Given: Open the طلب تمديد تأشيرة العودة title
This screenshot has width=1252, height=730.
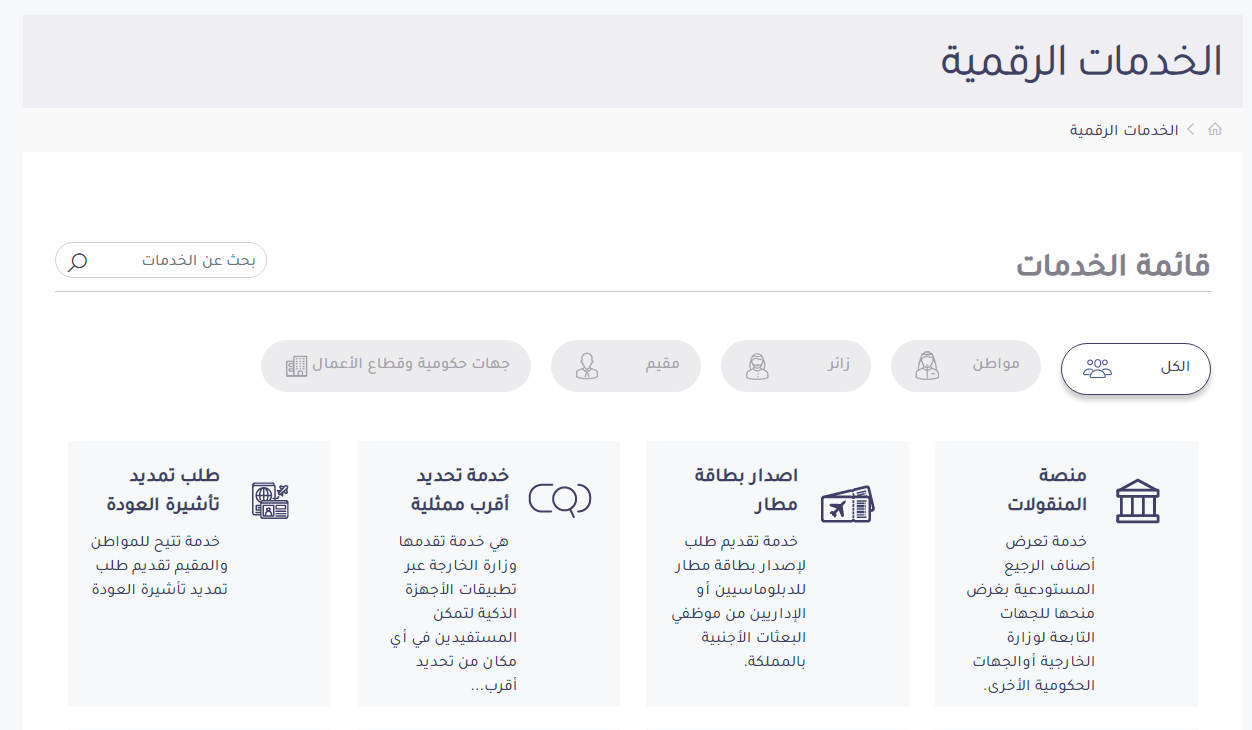Looking at the screenshot, I should pyautogui.click(x=163, y=489).
